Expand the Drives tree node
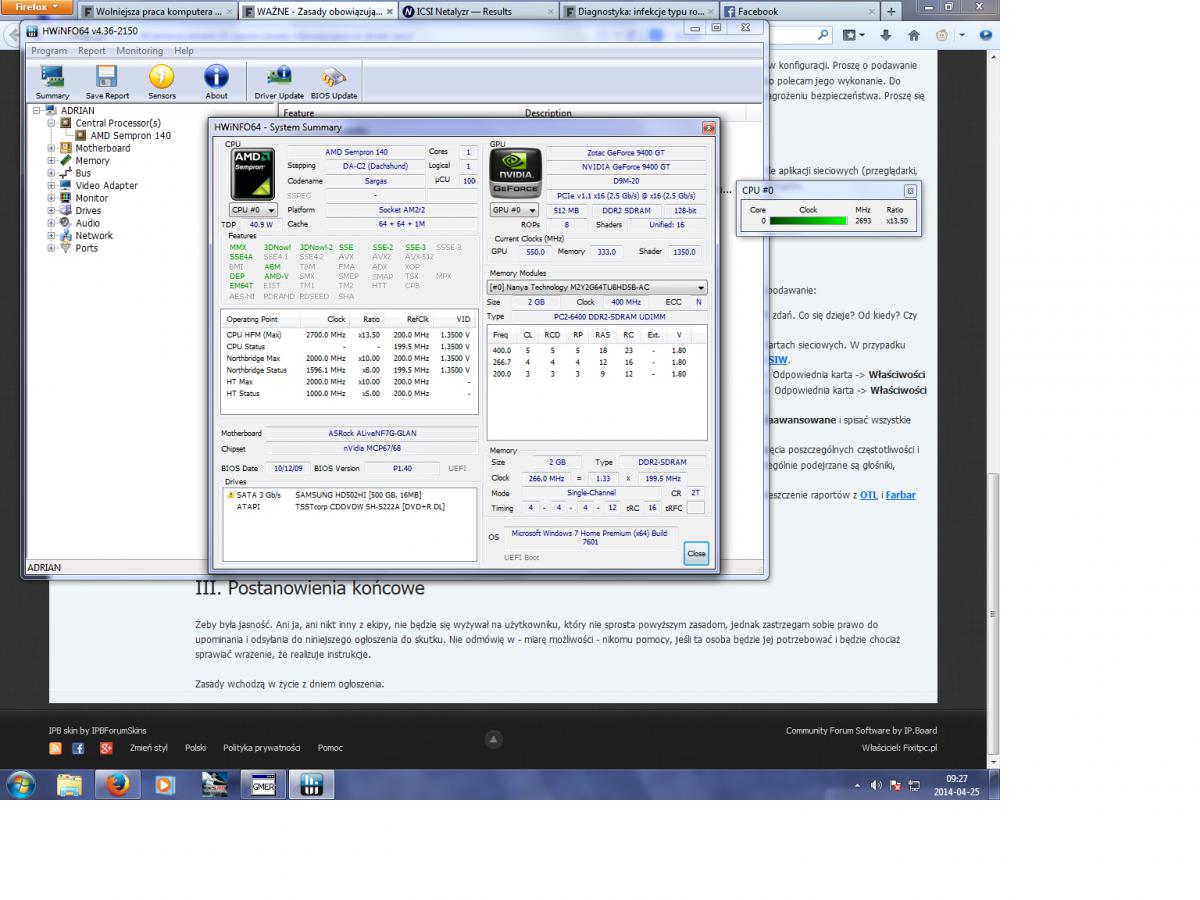This screenshot has width=1200, height=900. coord(52,210)
